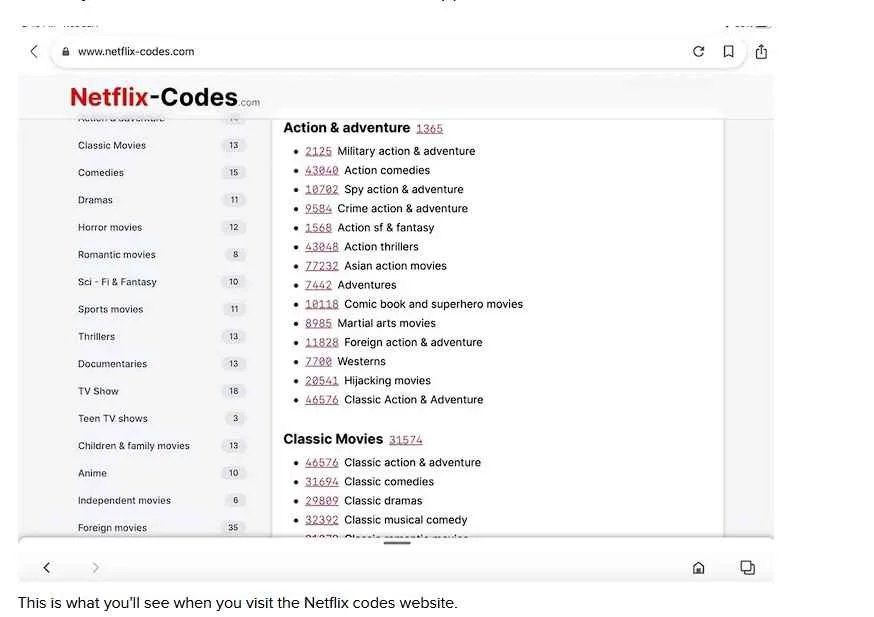This screenshot has width=874, height=617.
Task: Open code 32392 for Classic musical comedy
Action: pyautogui.click(x=322, y=520)
